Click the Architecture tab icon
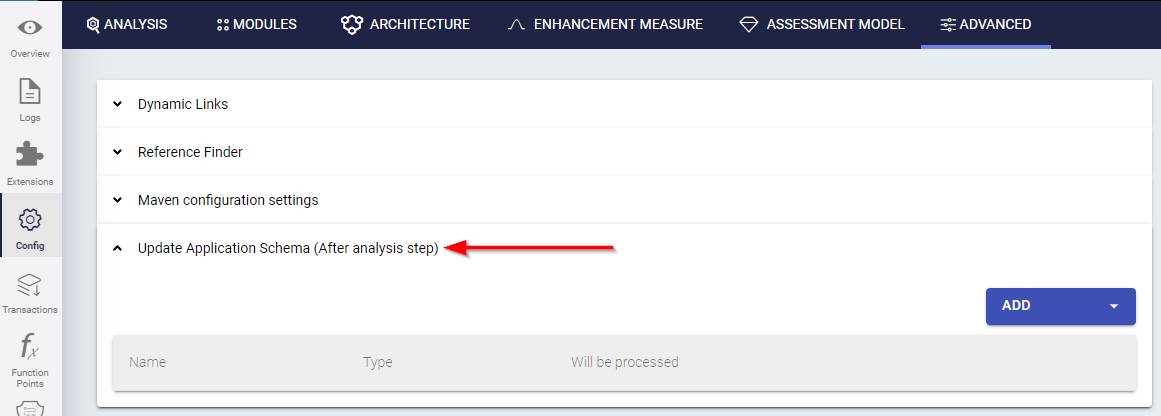Viewport: 1161px width, 416px height. tap(351, 24)
